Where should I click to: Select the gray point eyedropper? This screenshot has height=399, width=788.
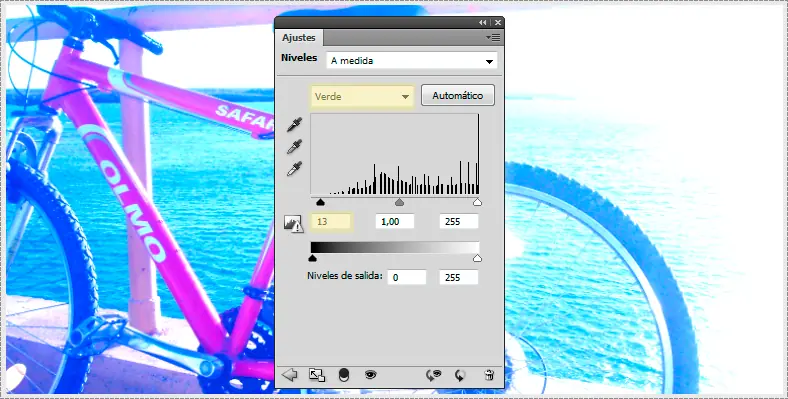point(294,146)
